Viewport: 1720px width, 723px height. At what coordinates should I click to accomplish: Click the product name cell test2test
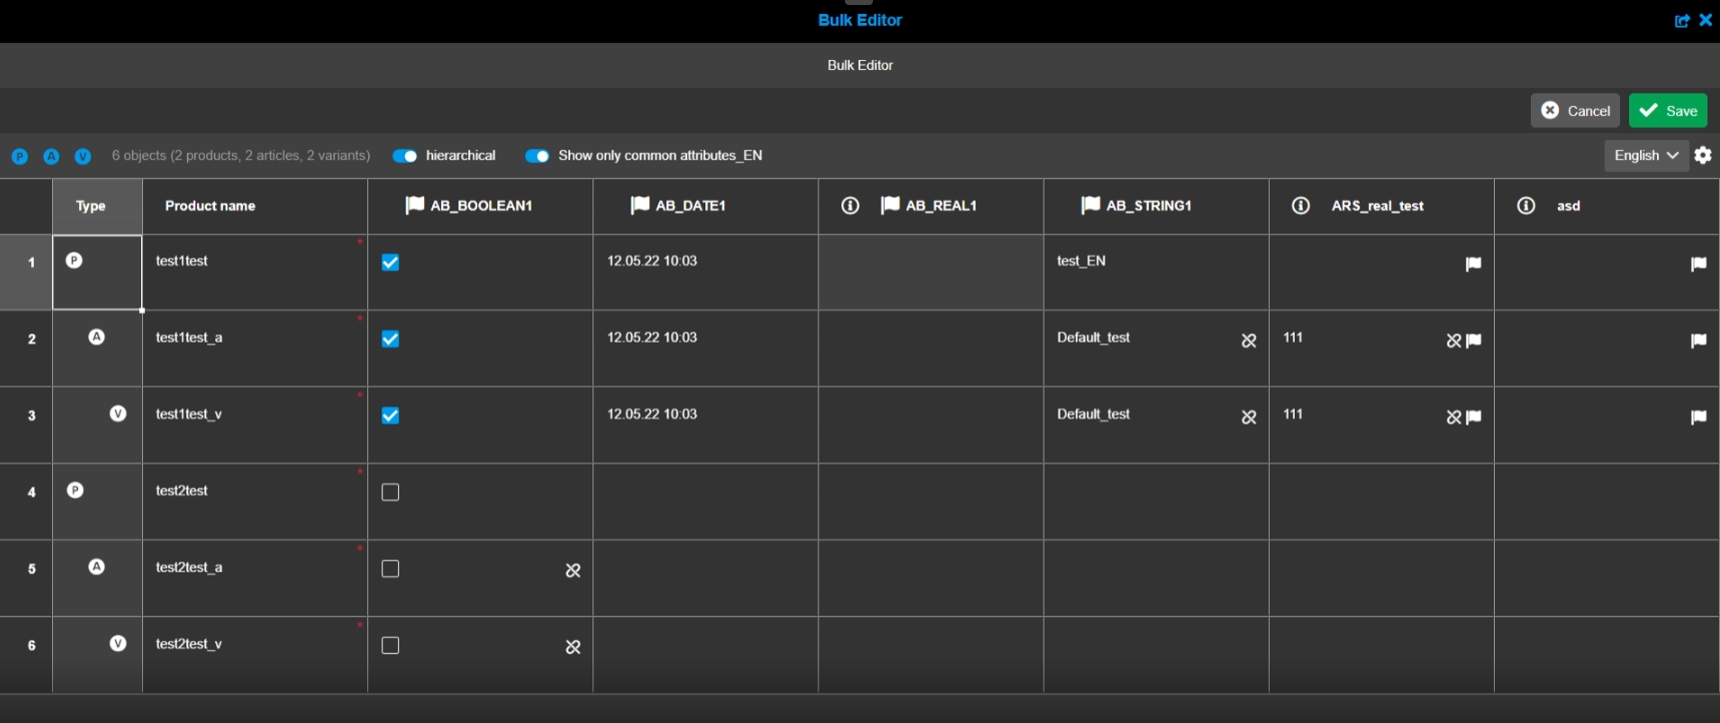[255, 502]
